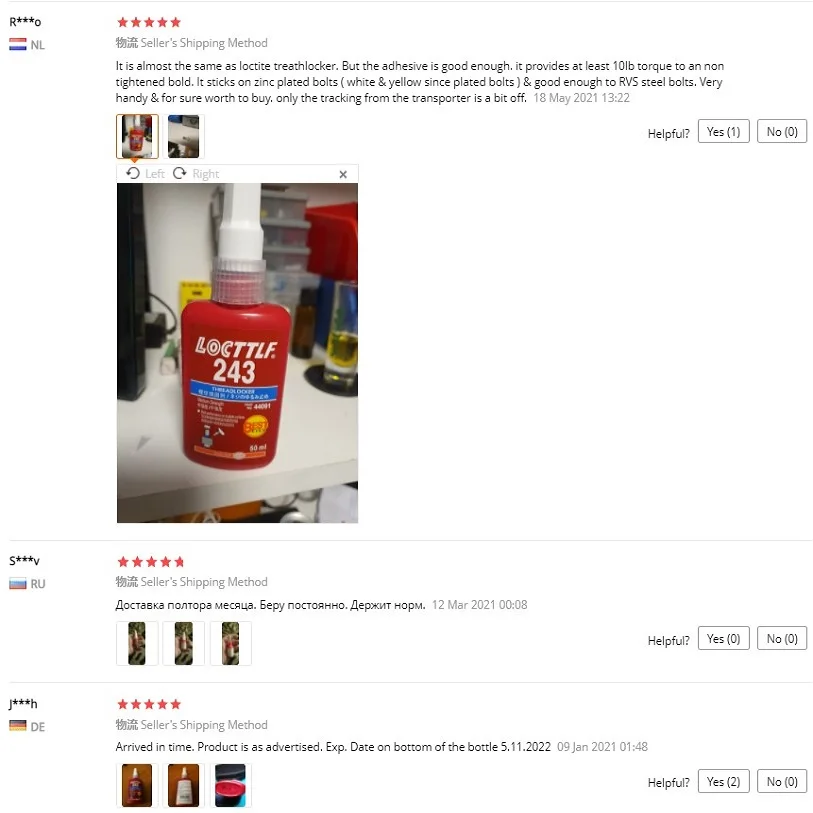Open second thumbnail in R***o's review
The image size is (813, 813).
tap(184, 136)
